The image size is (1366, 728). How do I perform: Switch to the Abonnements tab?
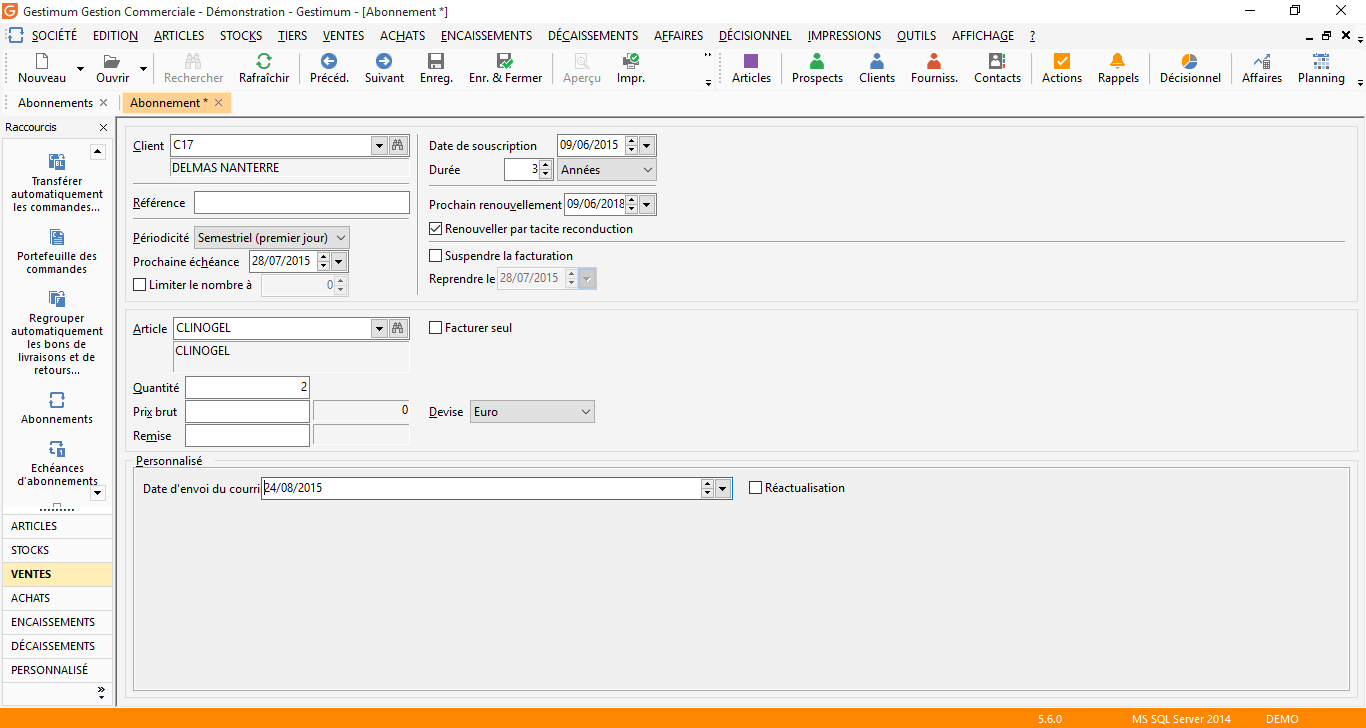[x=55, y=103]
